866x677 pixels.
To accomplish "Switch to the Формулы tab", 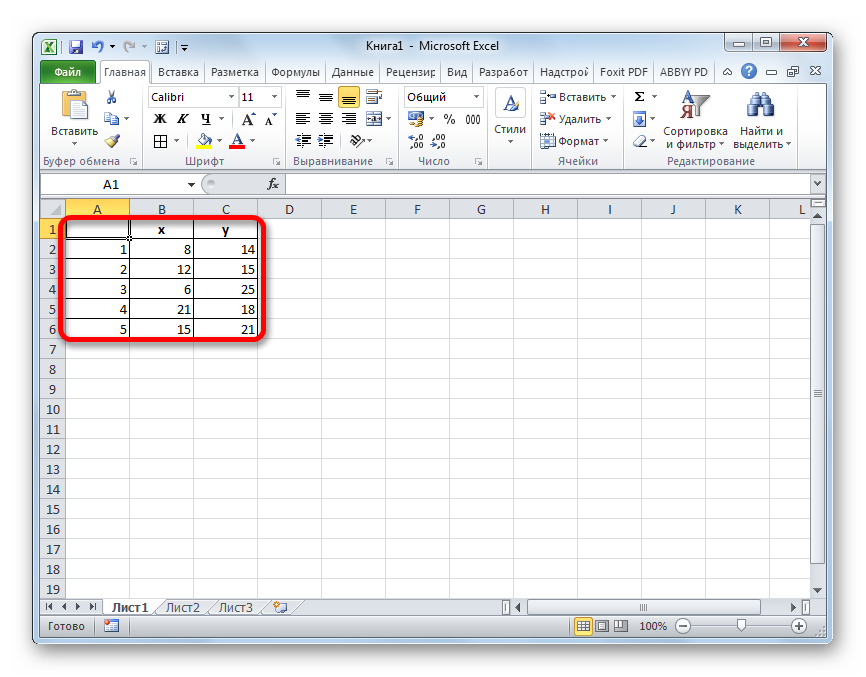I will [295, 72].
